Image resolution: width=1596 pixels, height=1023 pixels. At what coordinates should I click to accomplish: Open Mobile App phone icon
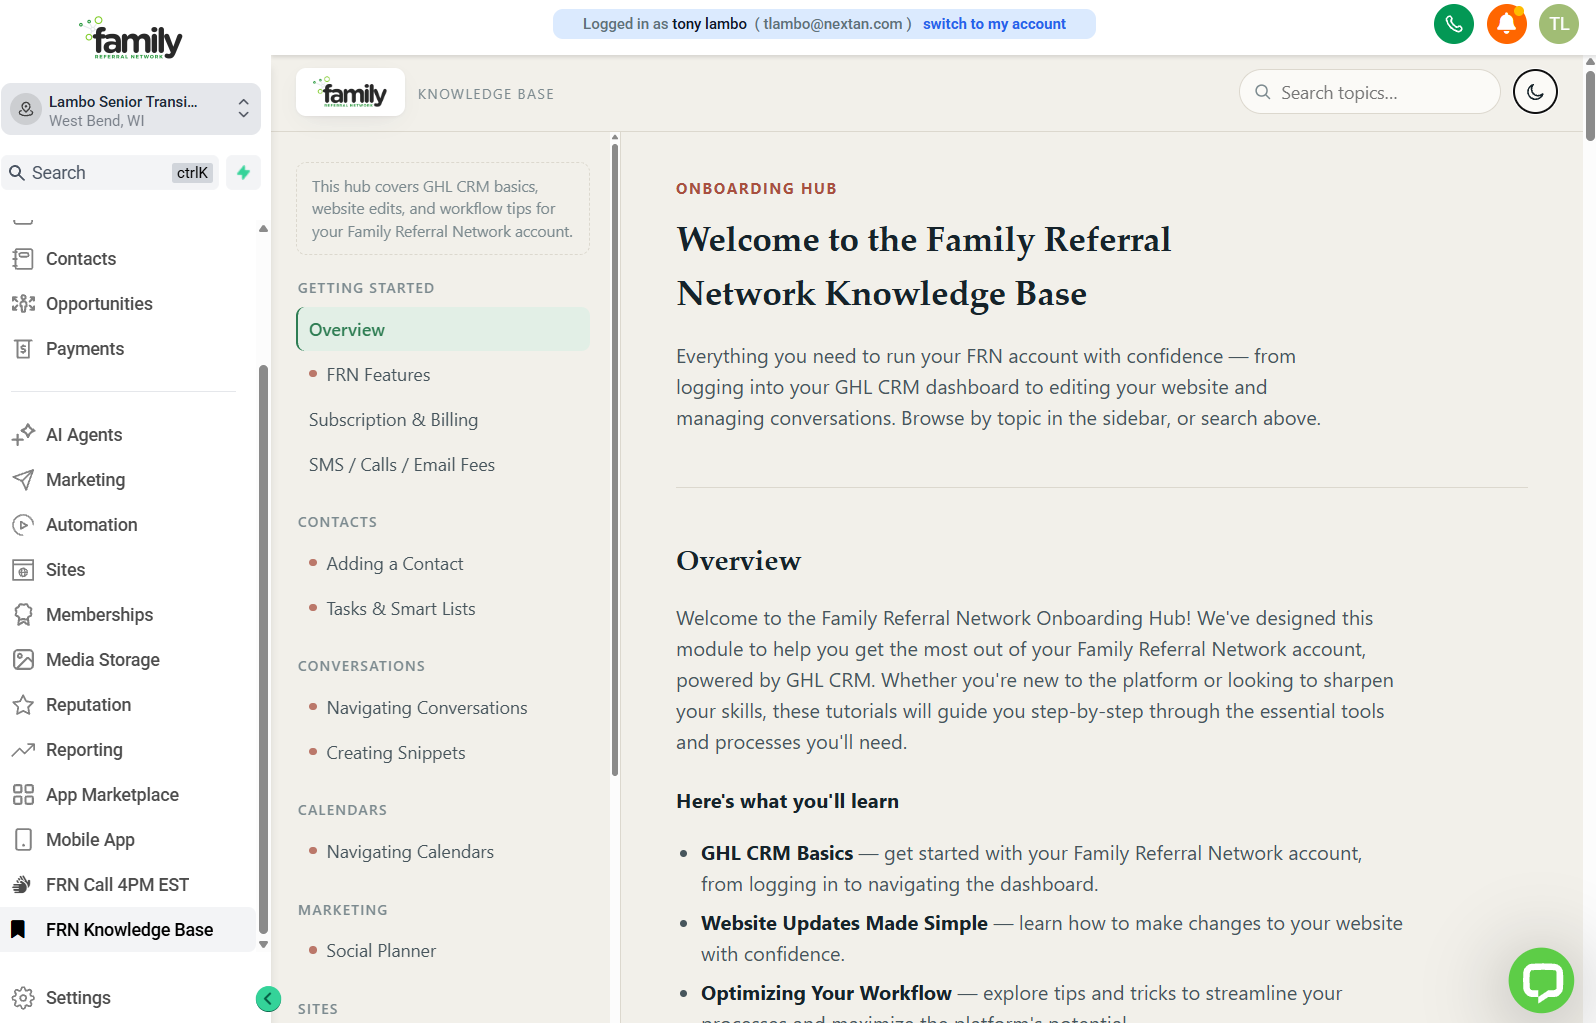tap(23, 840)
